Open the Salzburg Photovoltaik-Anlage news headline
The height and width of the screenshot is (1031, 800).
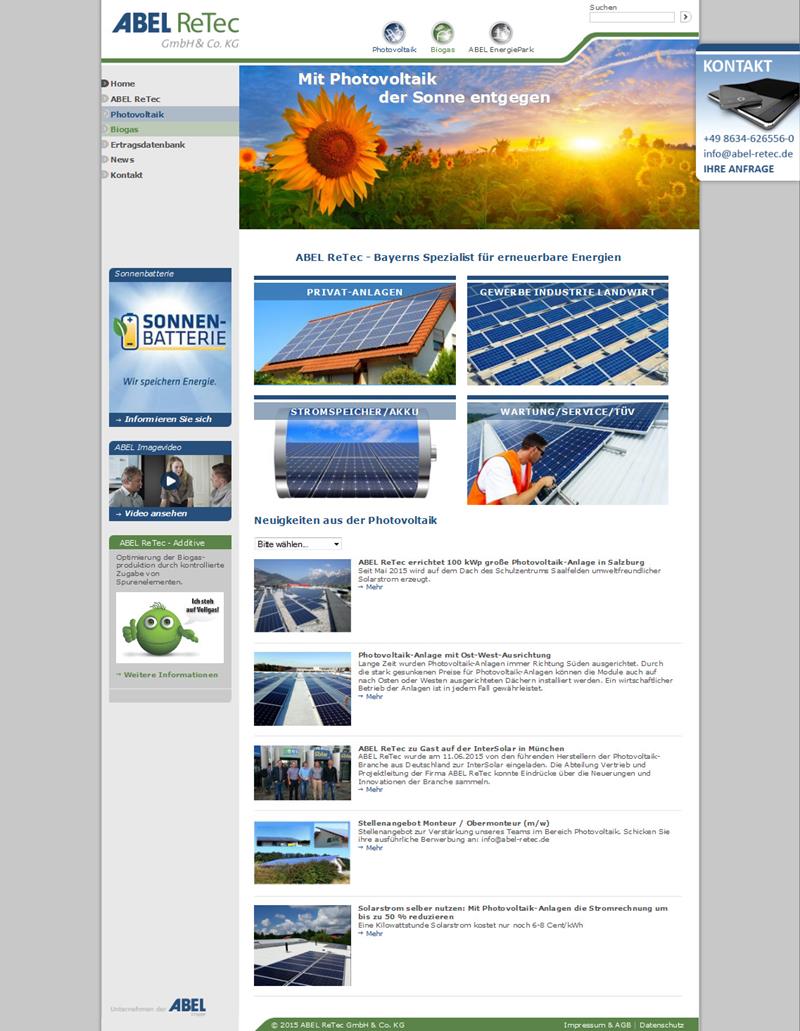coord(501,562)
